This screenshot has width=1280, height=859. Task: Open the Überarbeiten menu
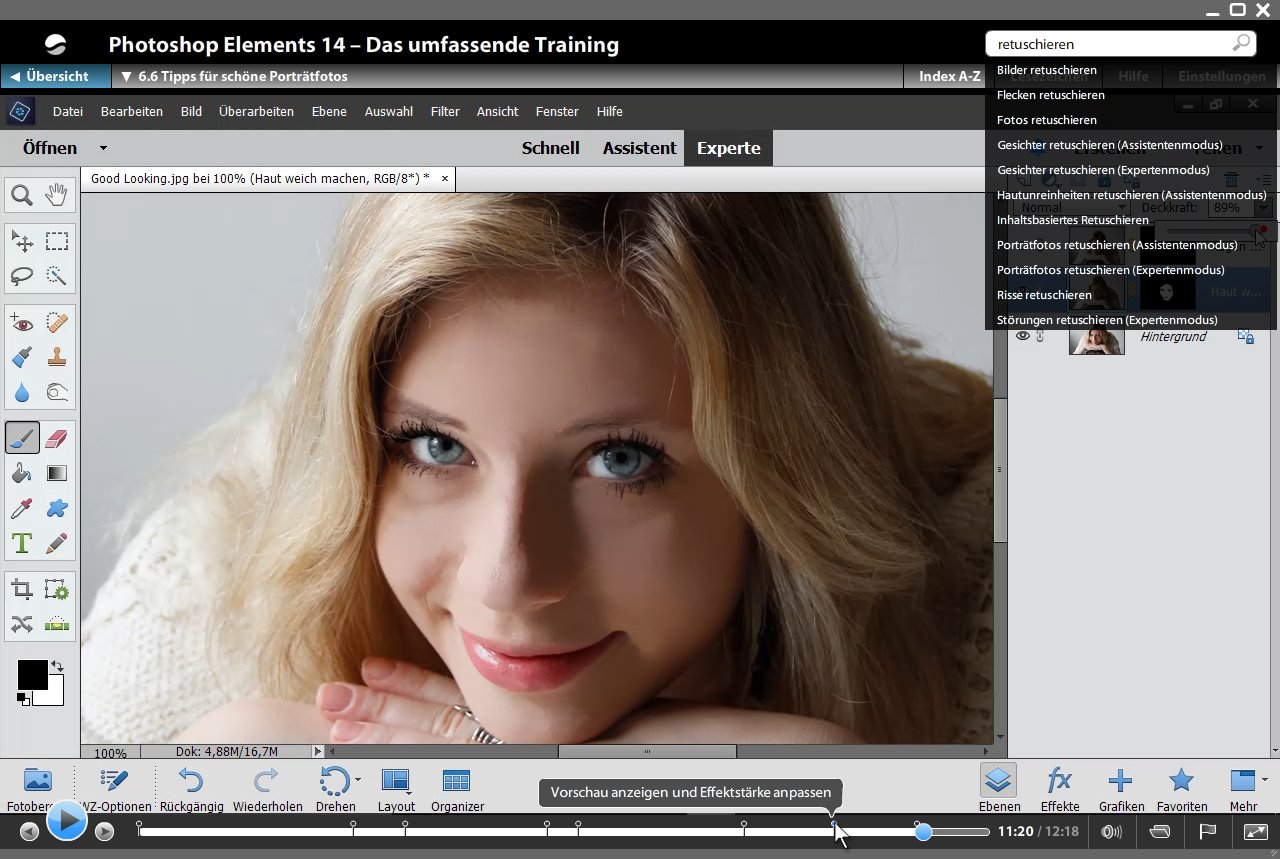click(x=256, y=112)
